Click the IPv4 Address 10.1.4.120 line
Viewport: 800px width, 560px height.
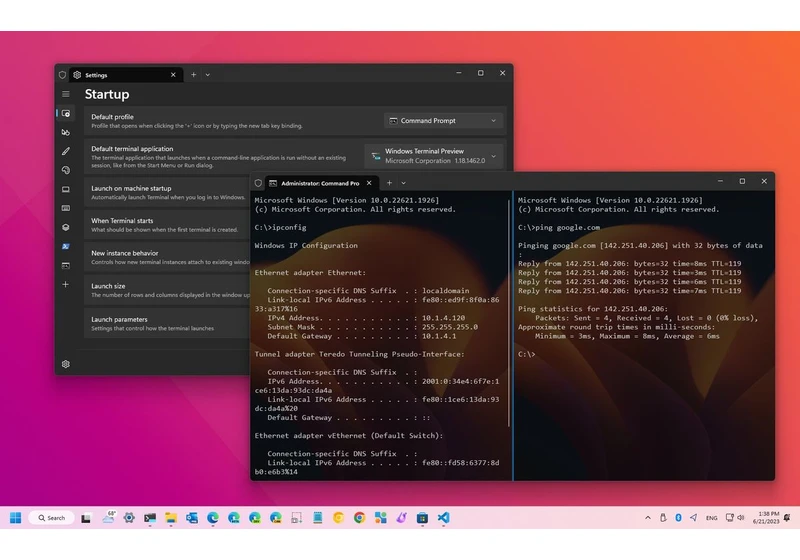366,318
